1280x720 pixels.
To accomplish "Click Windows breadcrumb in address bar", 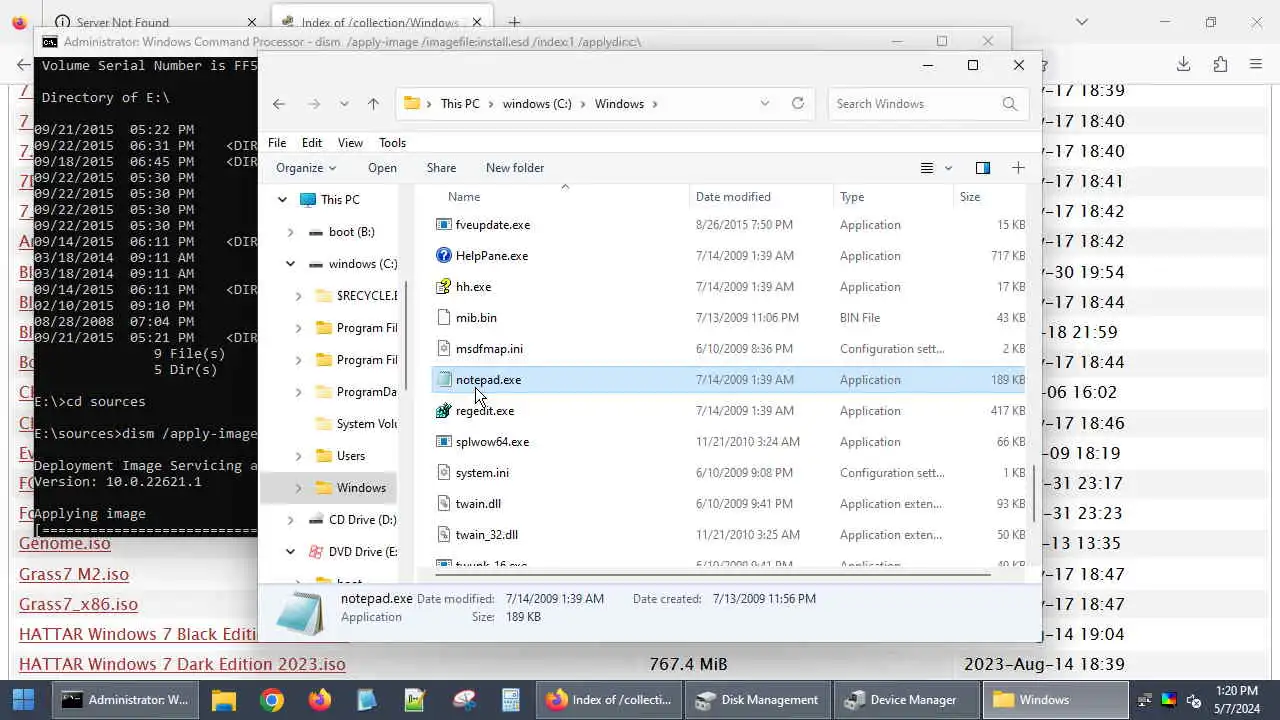I will pyautogui.click(x=619, y=104).
